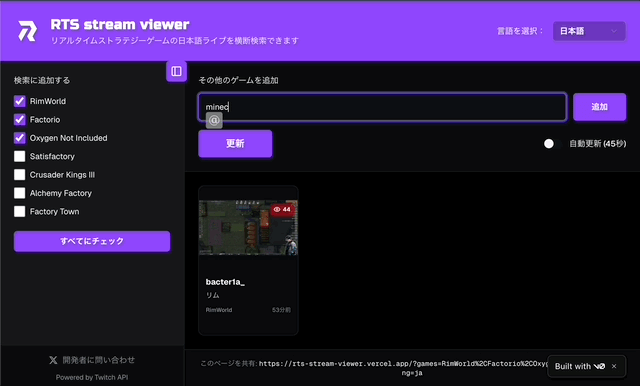The image size is (640, 386).
Task: Check the Alchemy Factory checkbox
Action: point(20,193)
